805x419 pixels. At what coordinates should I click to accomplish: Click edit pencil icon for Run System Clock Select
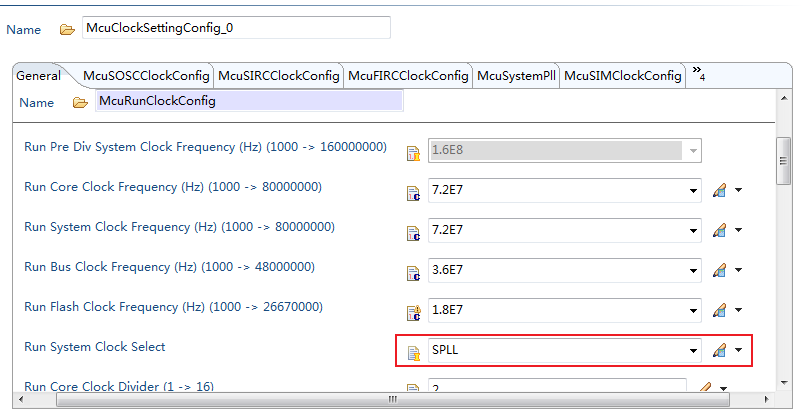719,350
